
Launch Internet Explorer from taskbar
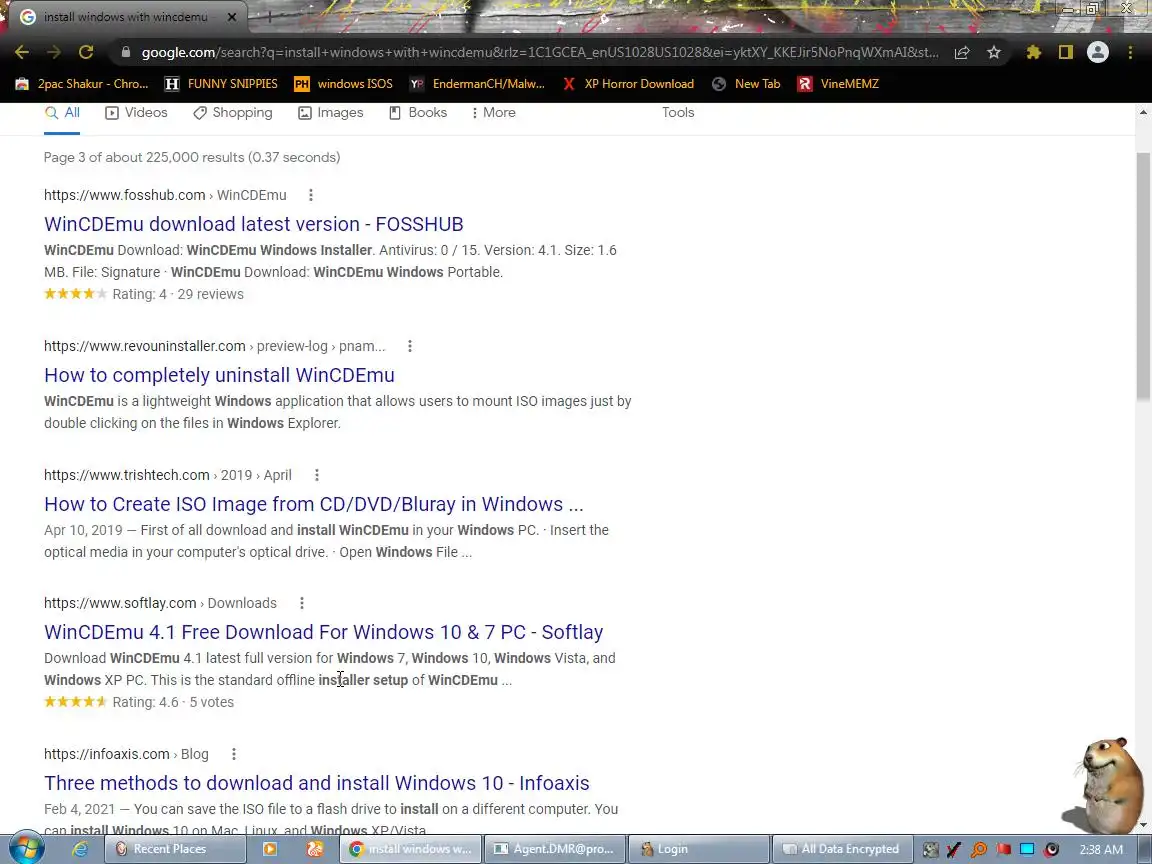[79, 849]
